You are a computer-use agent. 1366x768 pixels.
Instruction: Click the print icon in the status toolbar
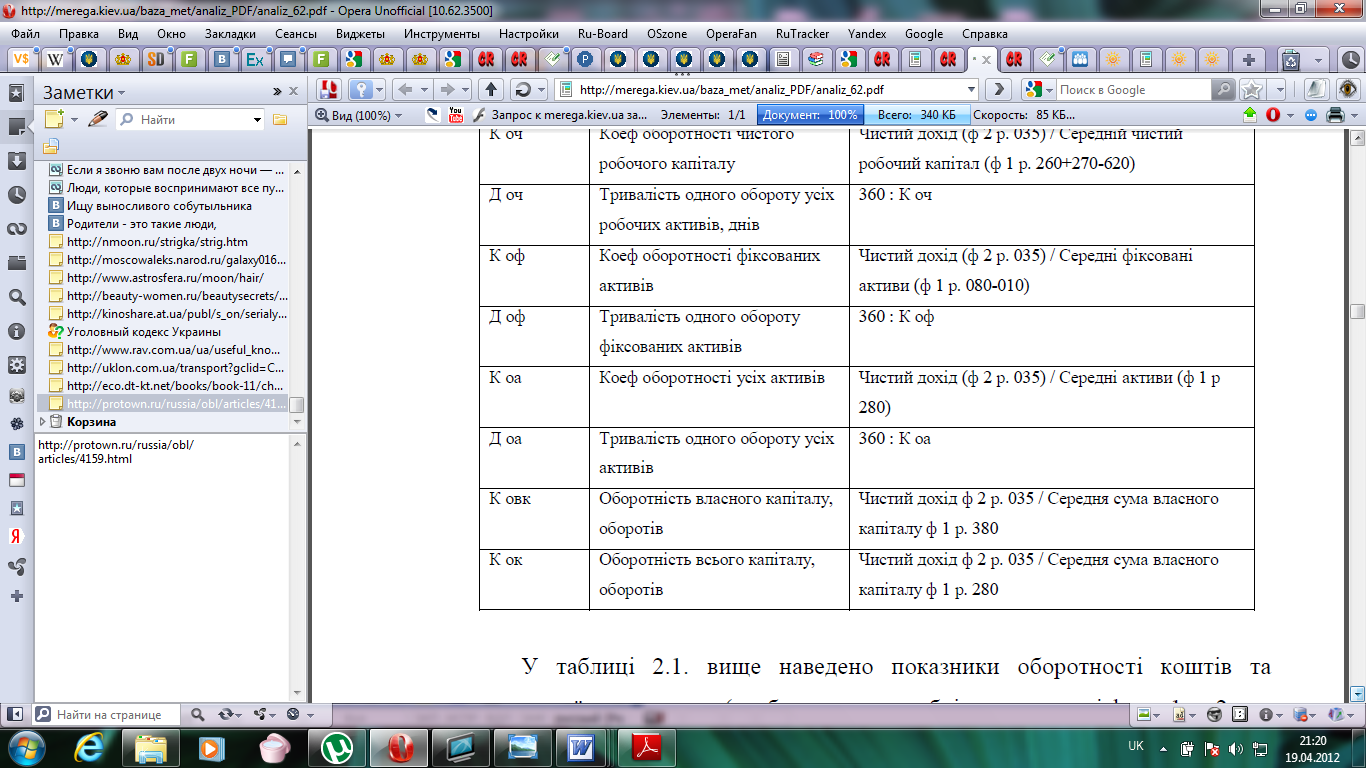point(1335,115)
